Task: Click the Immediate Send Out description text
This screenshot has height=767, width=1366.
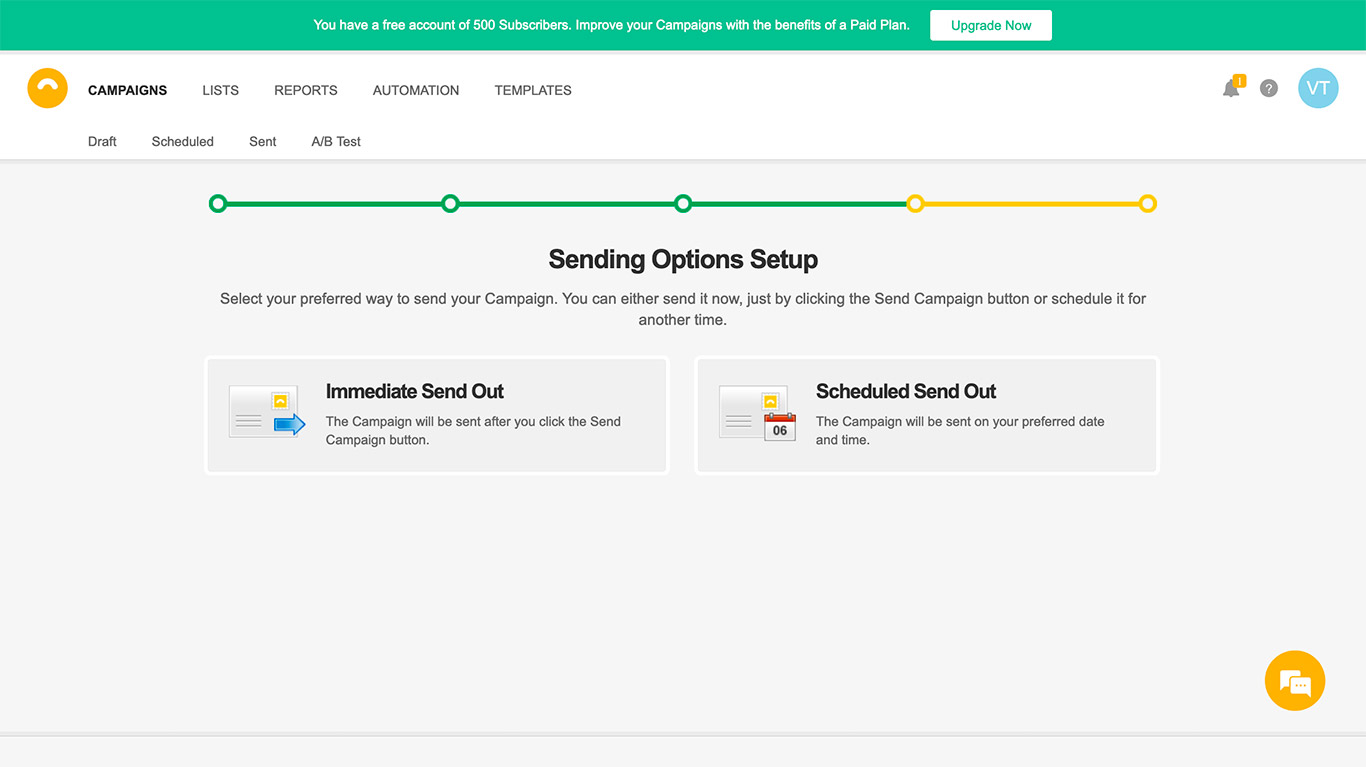Action: [x=473, y=430]
